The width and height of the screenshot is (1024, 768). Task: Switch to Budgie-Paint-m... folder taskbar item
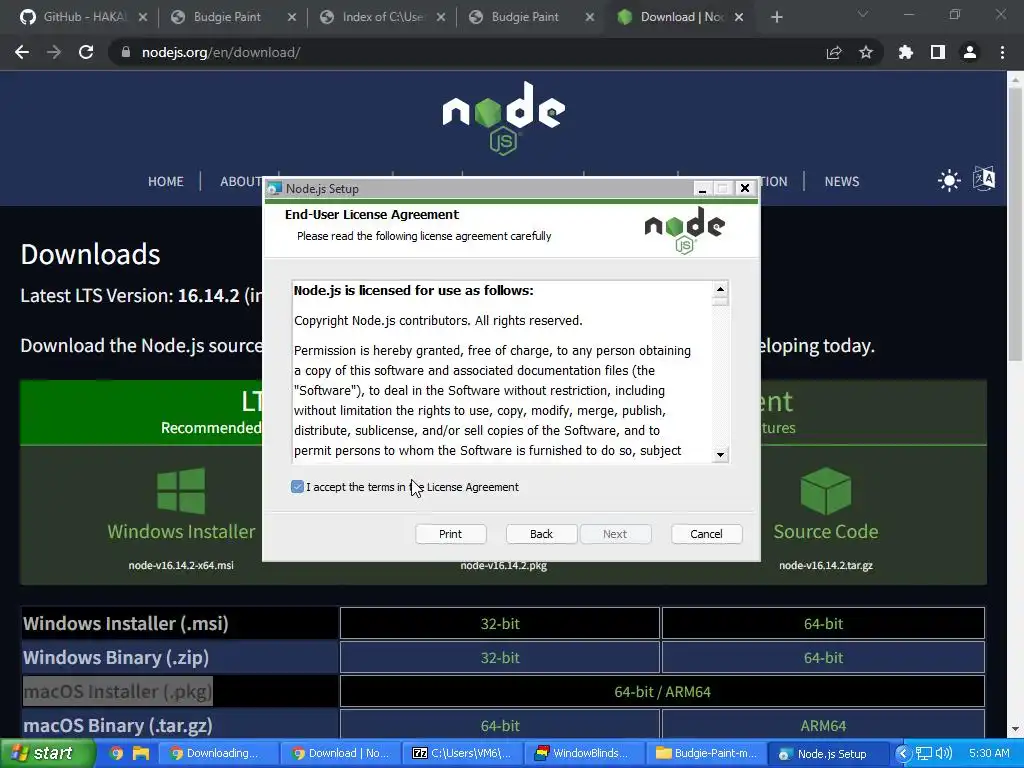point(707,753)
